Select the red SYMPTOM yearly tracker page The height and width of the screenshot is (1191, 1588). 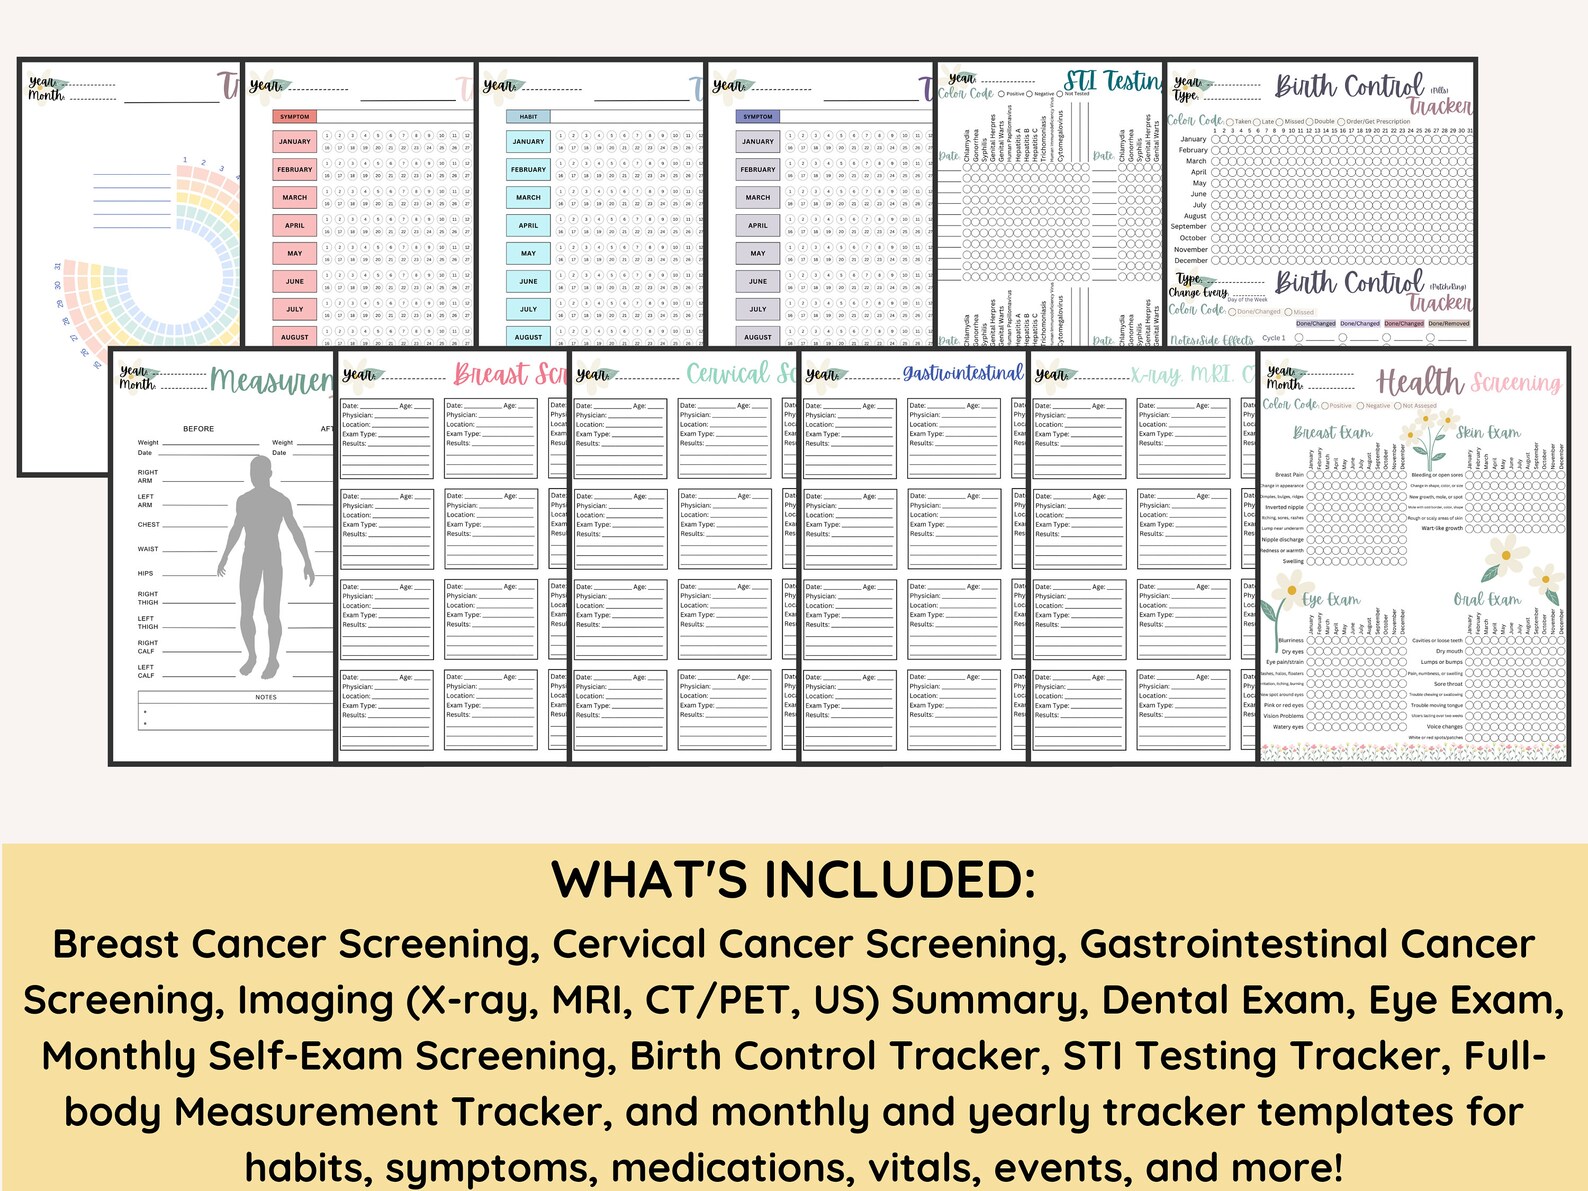point(359,205)
